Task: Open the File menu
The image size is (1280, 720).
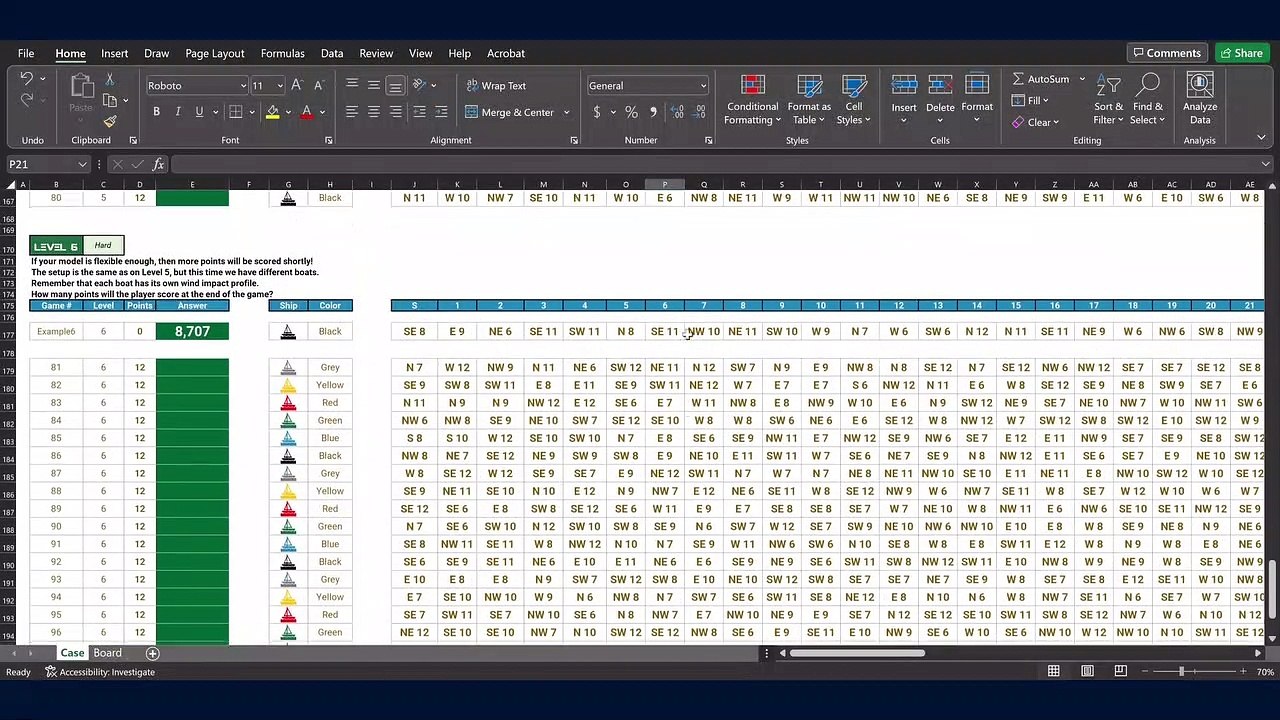Action: 26,53
